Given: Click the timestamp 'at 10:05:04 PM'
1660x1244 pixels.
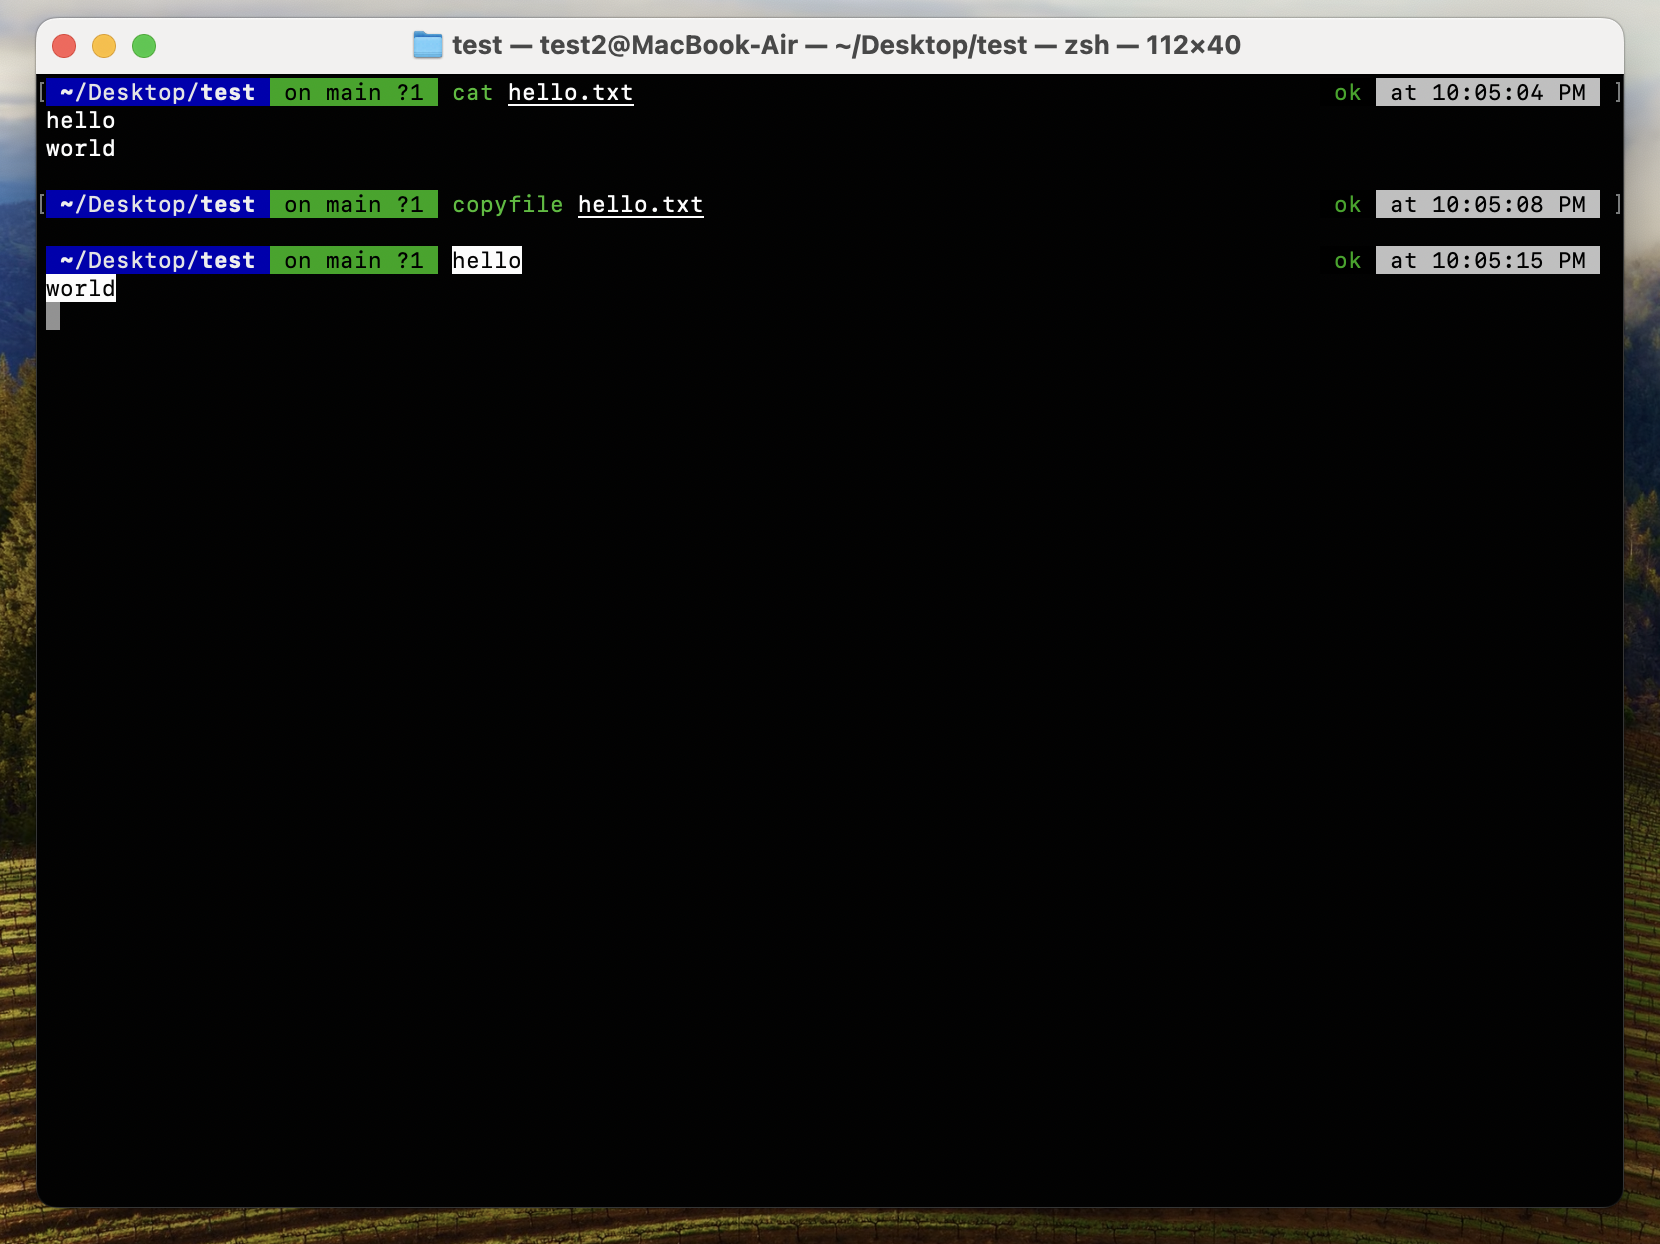Looking at the screenshot, I should pyautogui.click(x=1488, y=92).
